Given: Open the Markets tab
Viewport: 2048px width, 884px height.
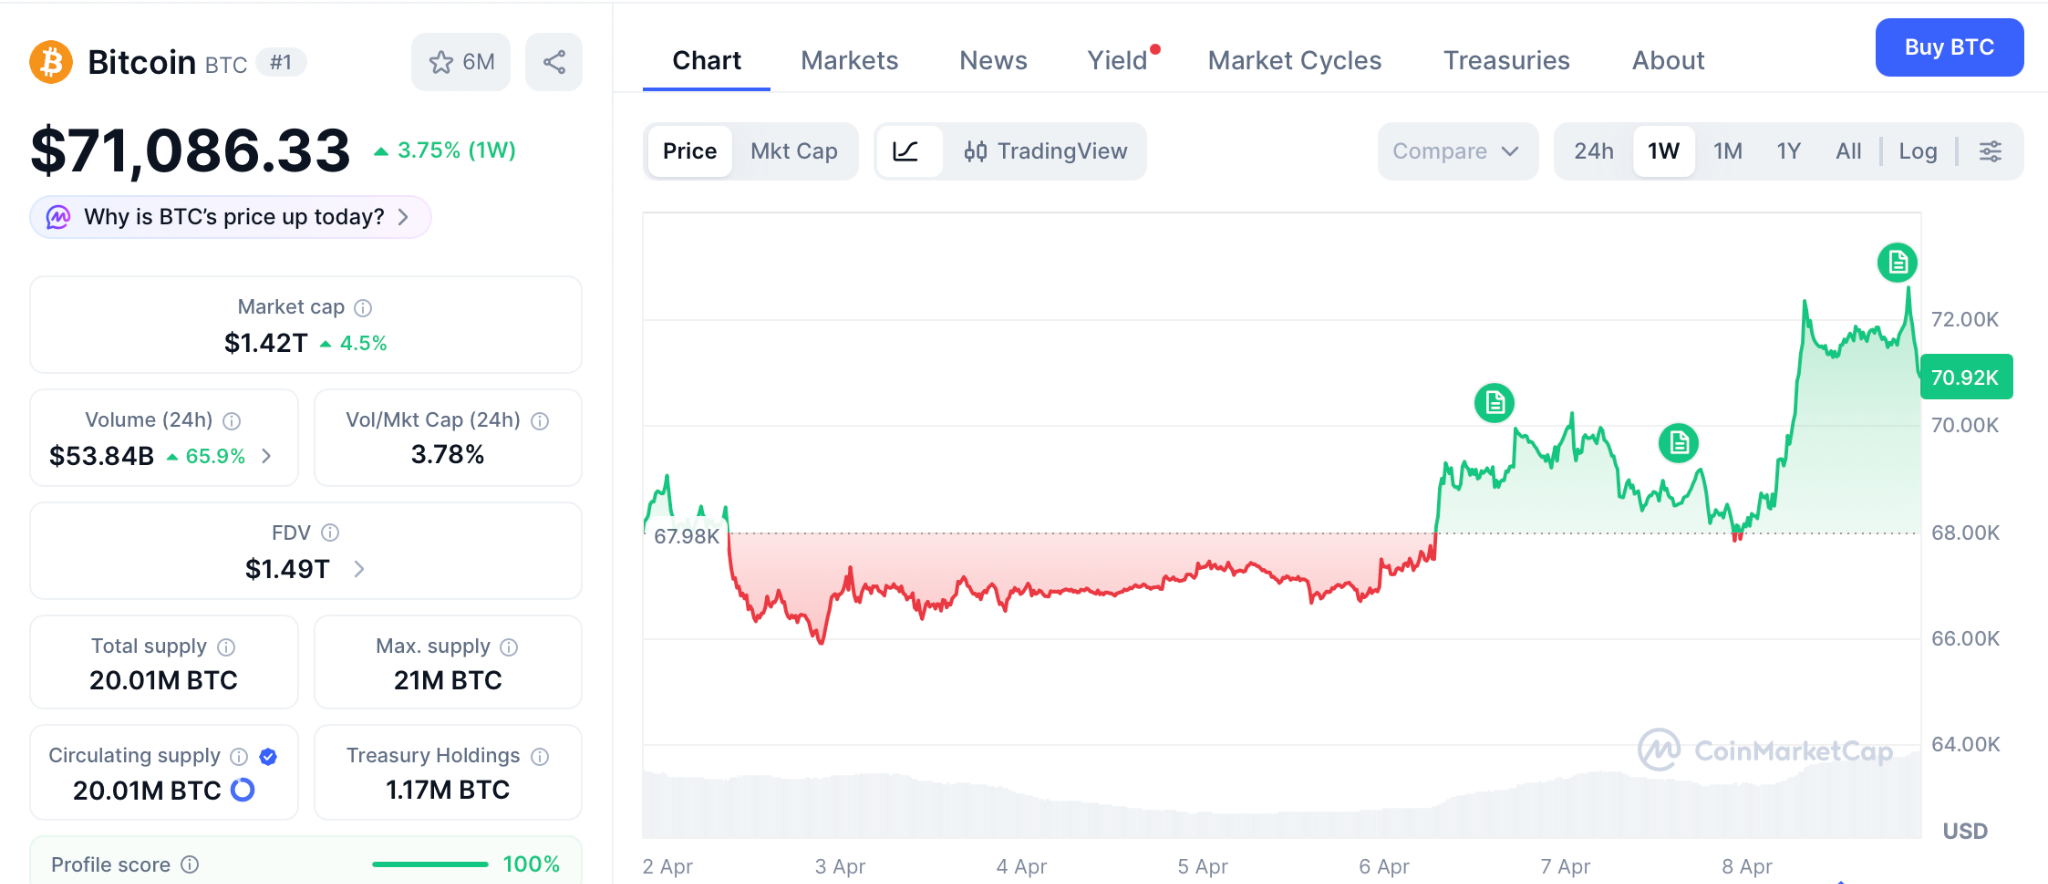Looking at the screenshot, I should (849, 61).
